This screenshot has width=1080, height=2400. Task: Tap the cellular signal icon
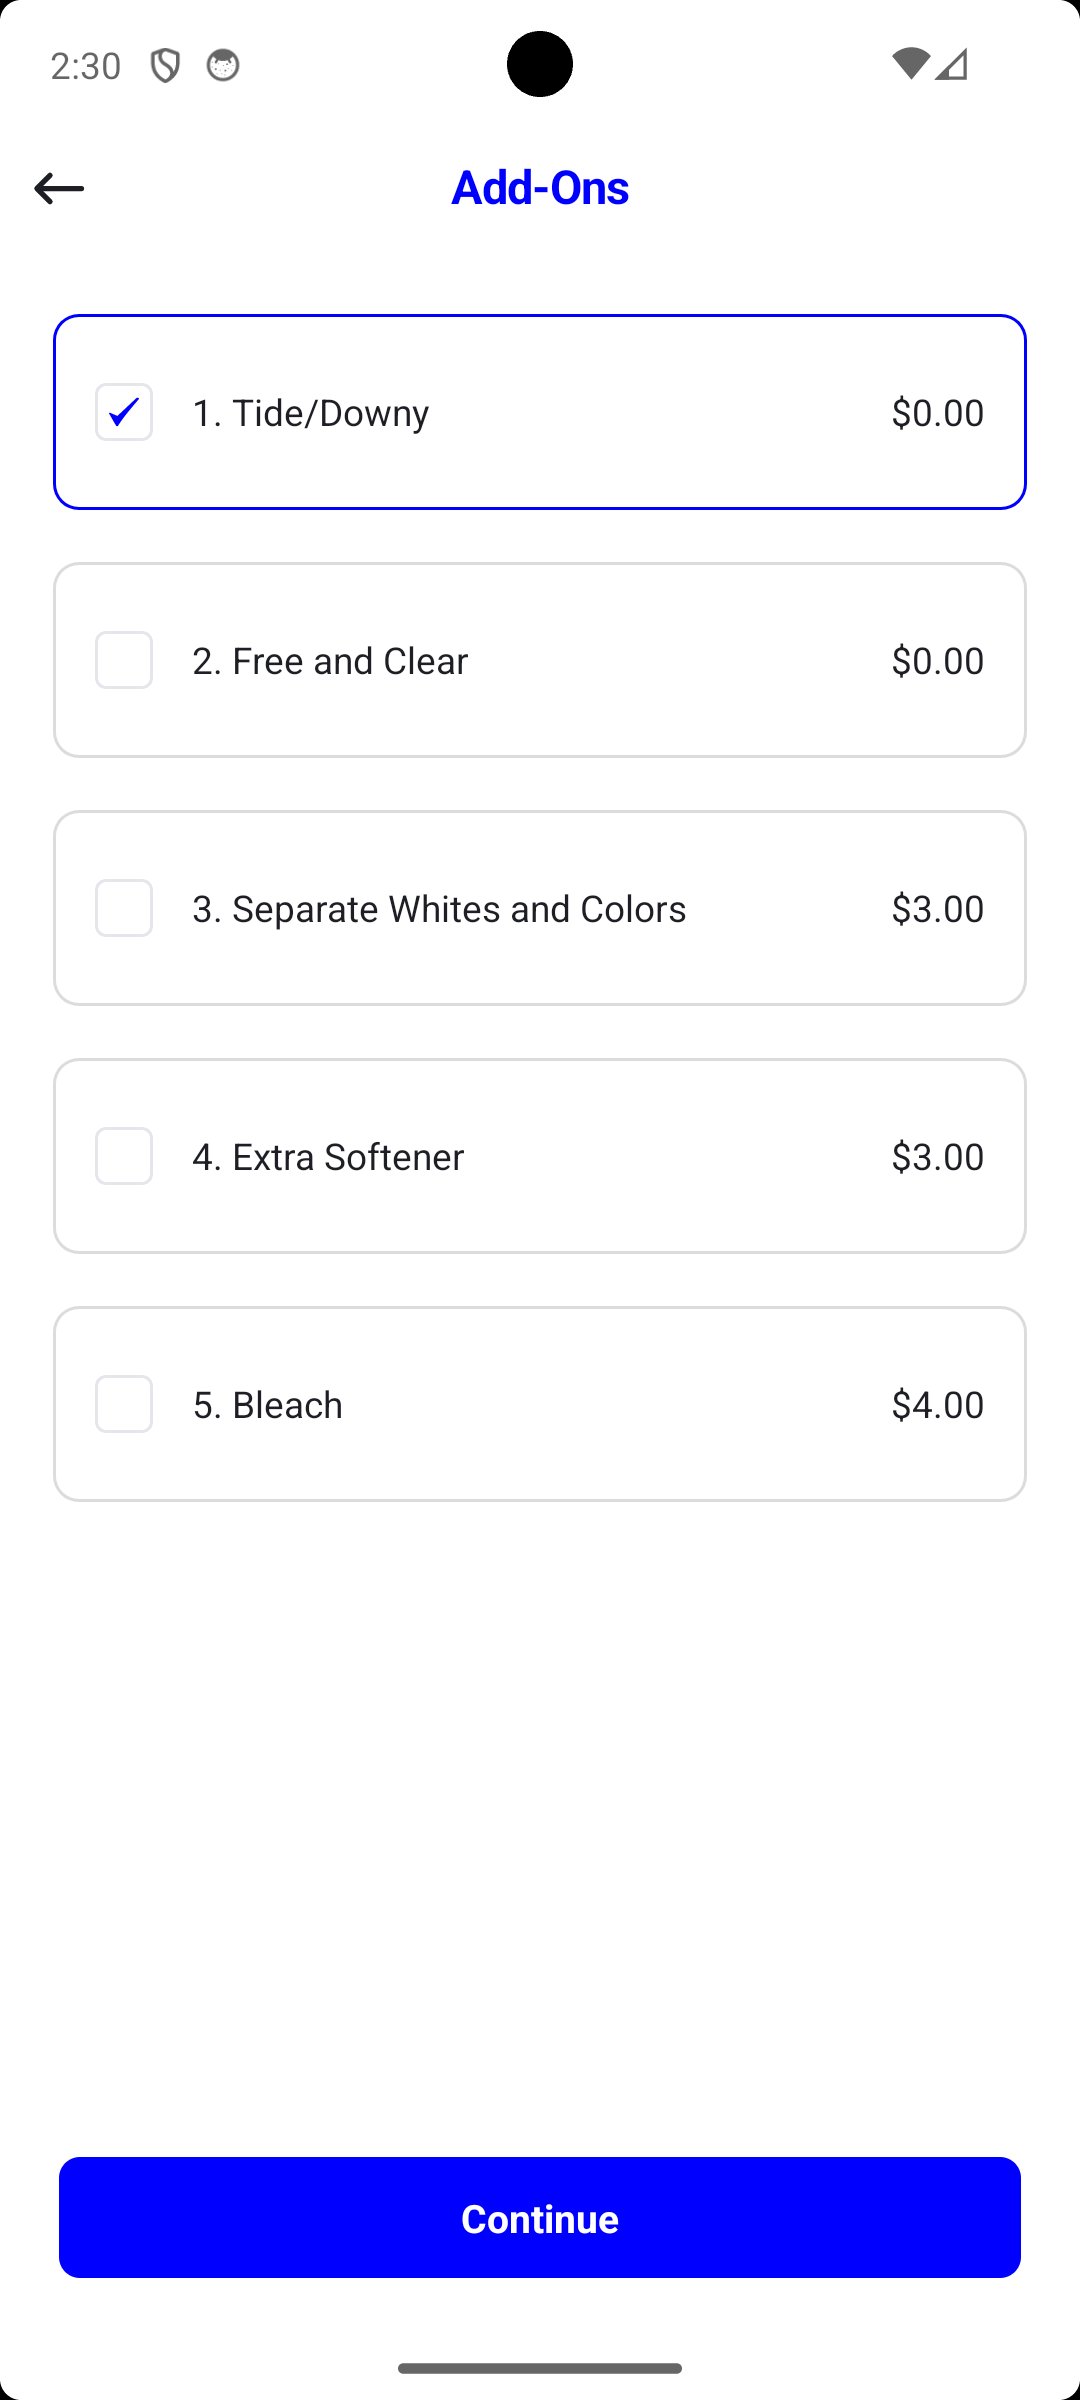[953, 64]
